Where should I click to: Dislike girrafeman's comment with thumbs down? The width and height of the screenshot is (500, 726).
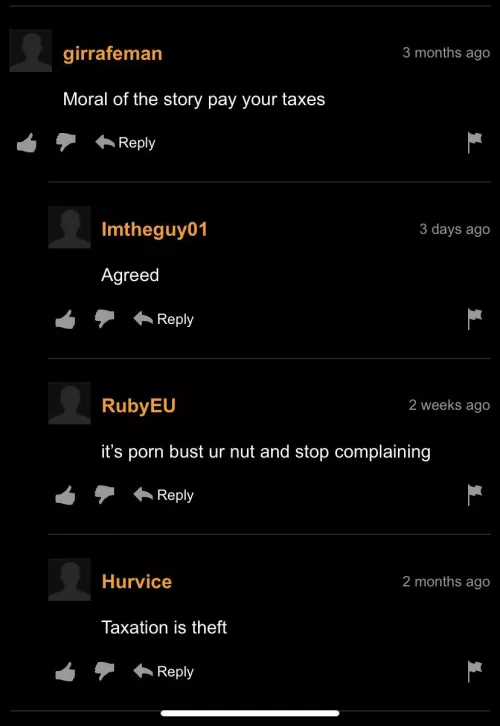pos(65,143)
